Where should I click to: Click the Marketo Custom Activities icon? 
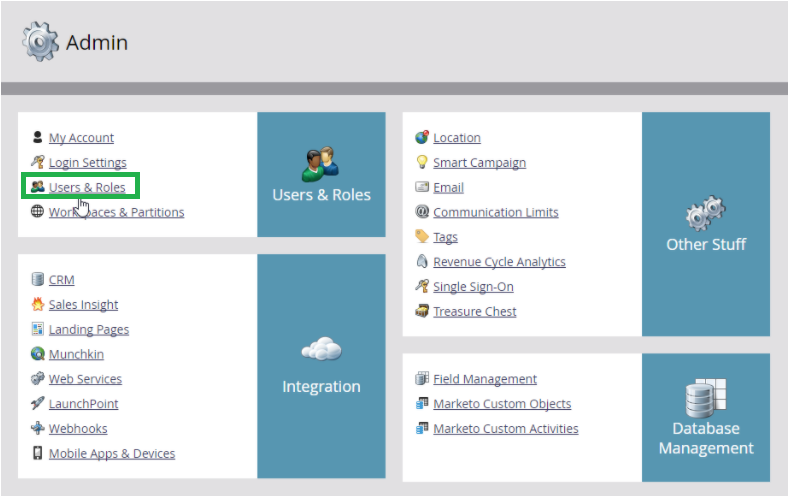click(422, 428)
